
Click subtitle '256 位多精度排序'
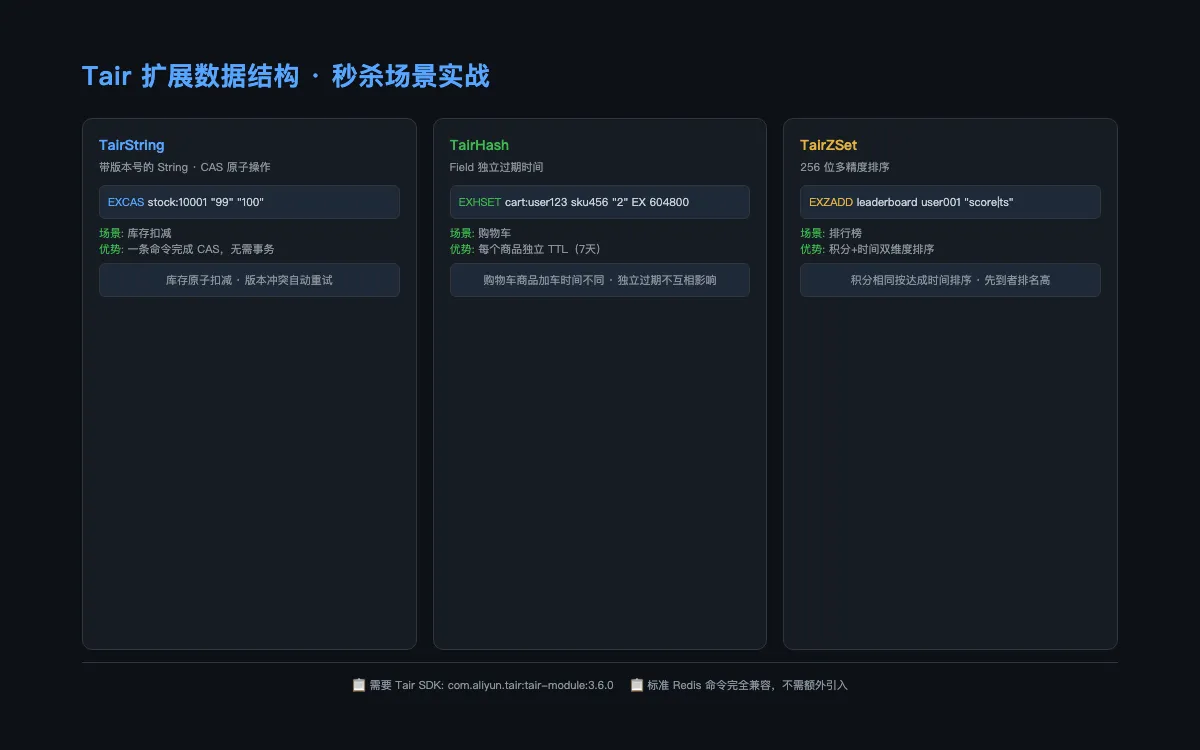click(845, 167)
